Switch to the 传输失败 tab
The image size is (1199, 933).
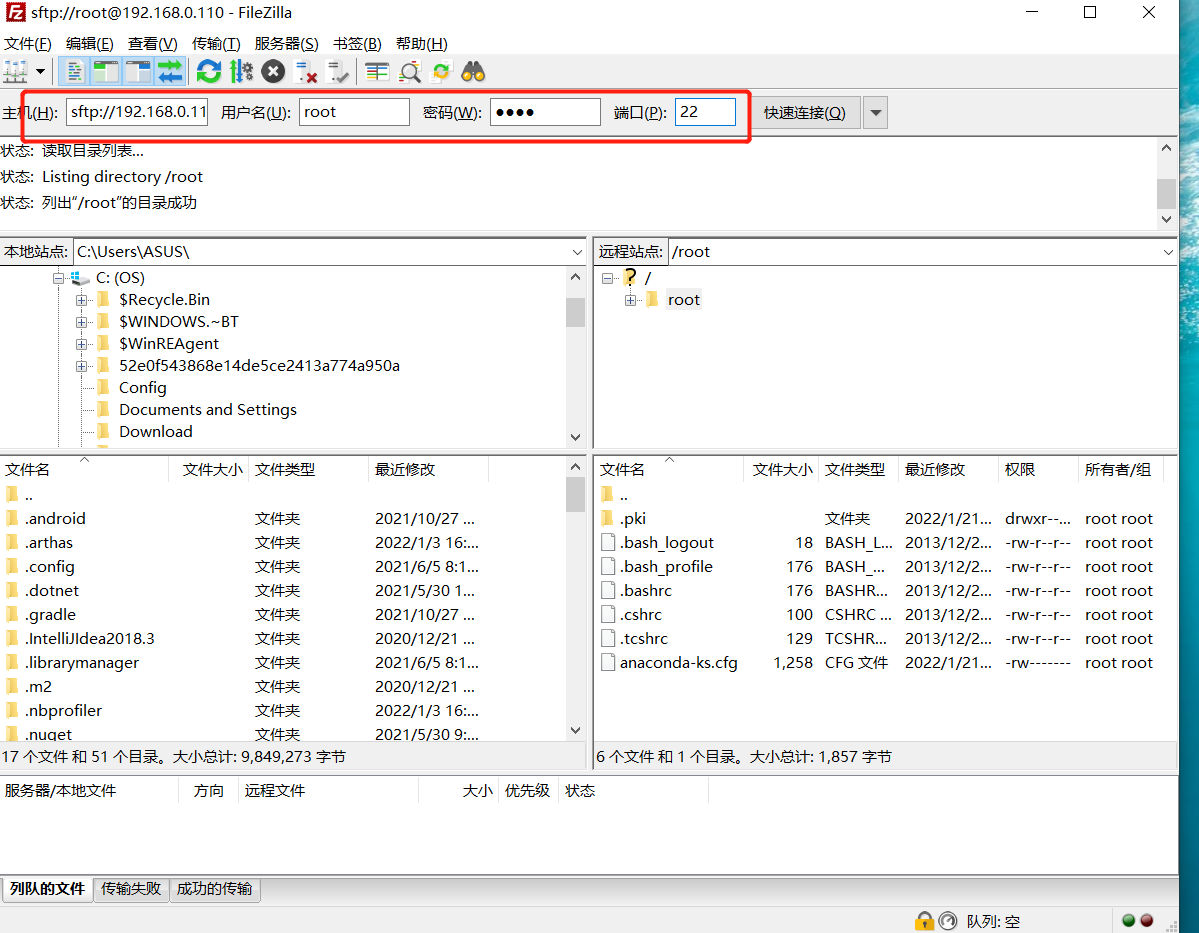click(x=131, y=889)
